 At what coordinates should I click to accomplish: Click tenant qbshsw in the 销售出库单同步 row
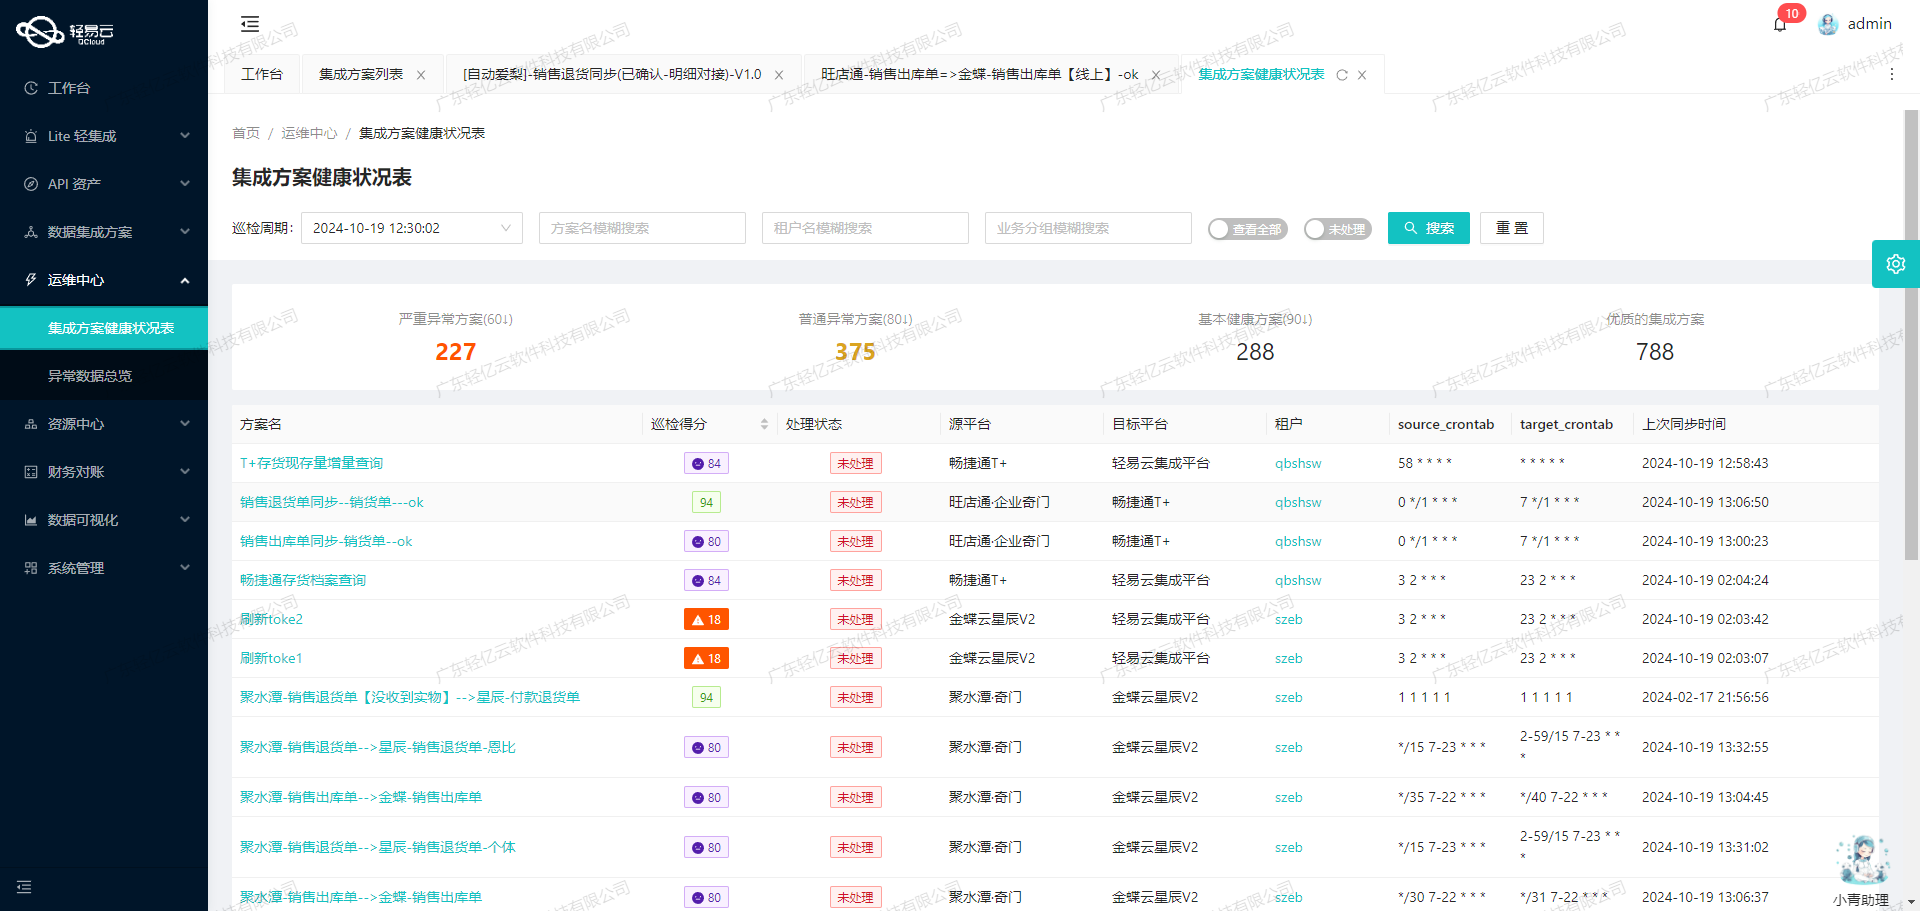(x=1298, y=541)
